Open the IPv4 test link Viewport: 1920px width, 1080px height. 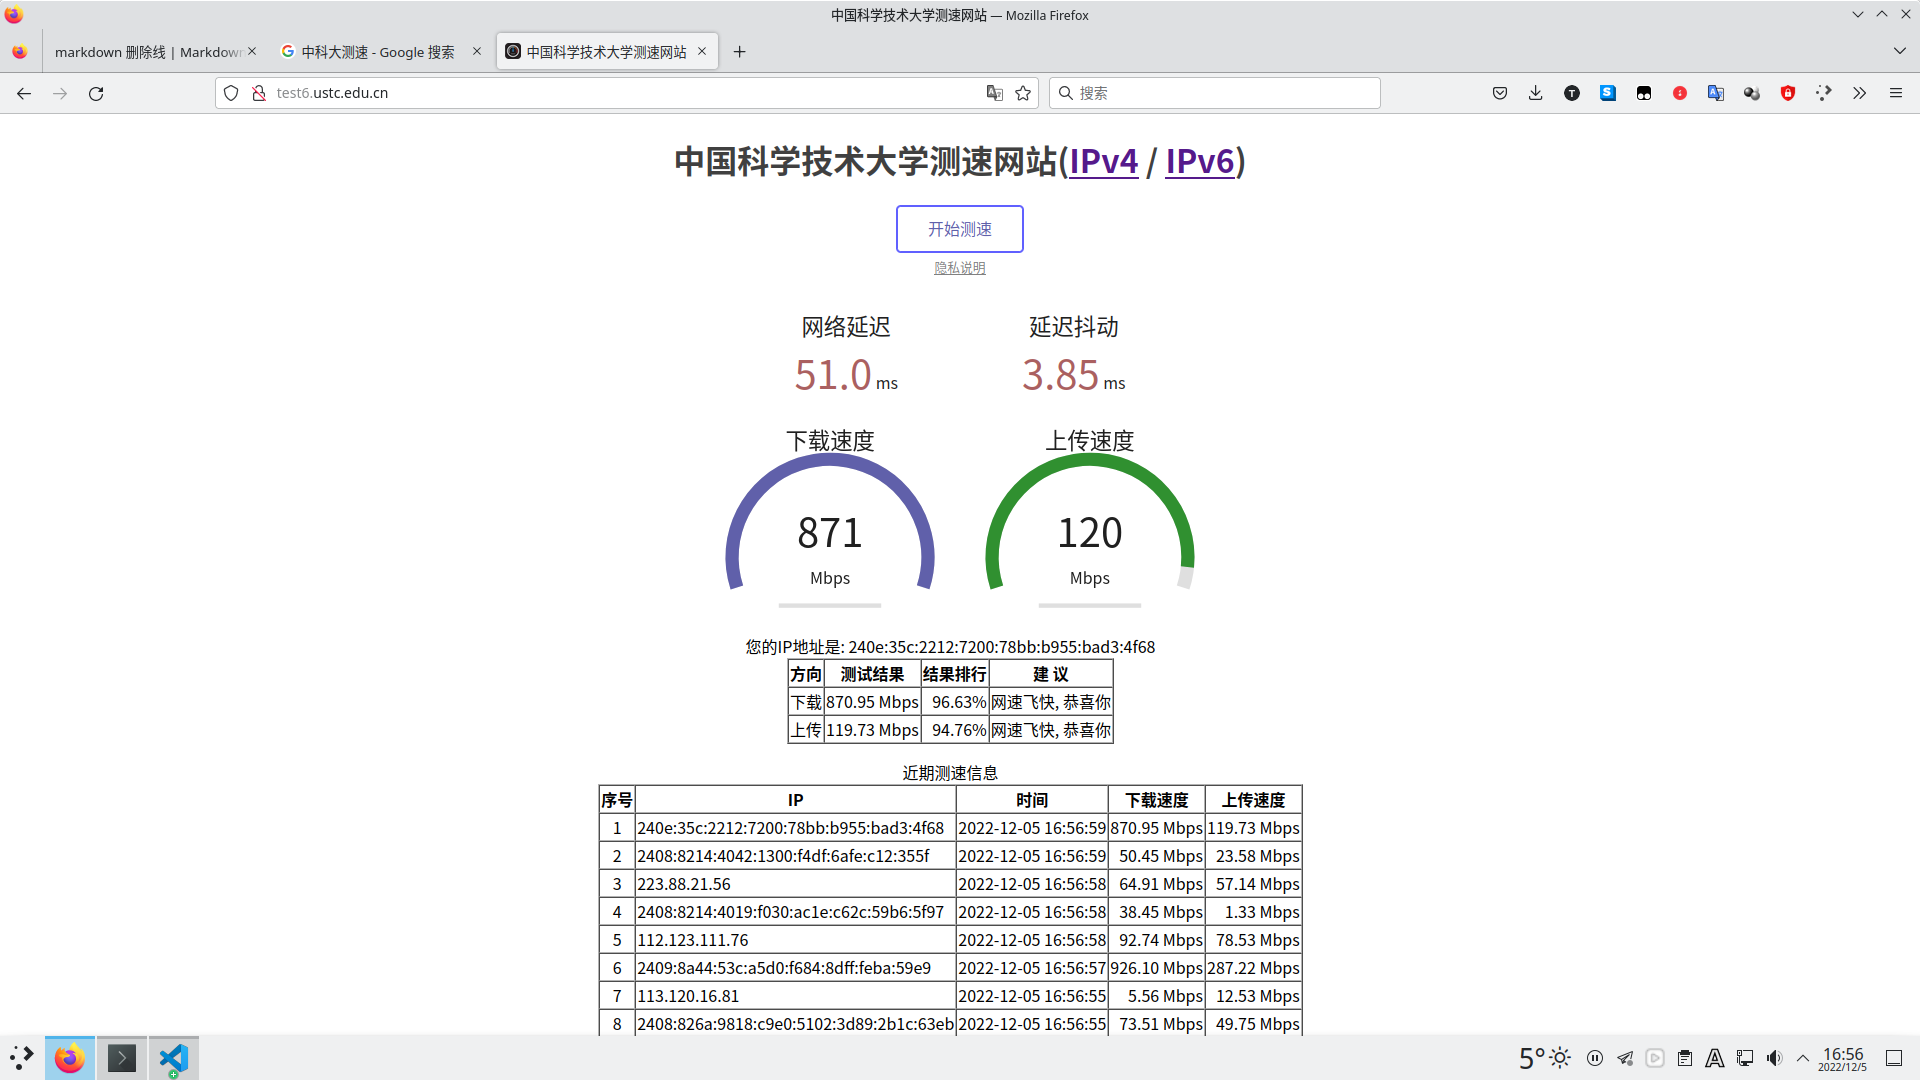(1104, 161)
